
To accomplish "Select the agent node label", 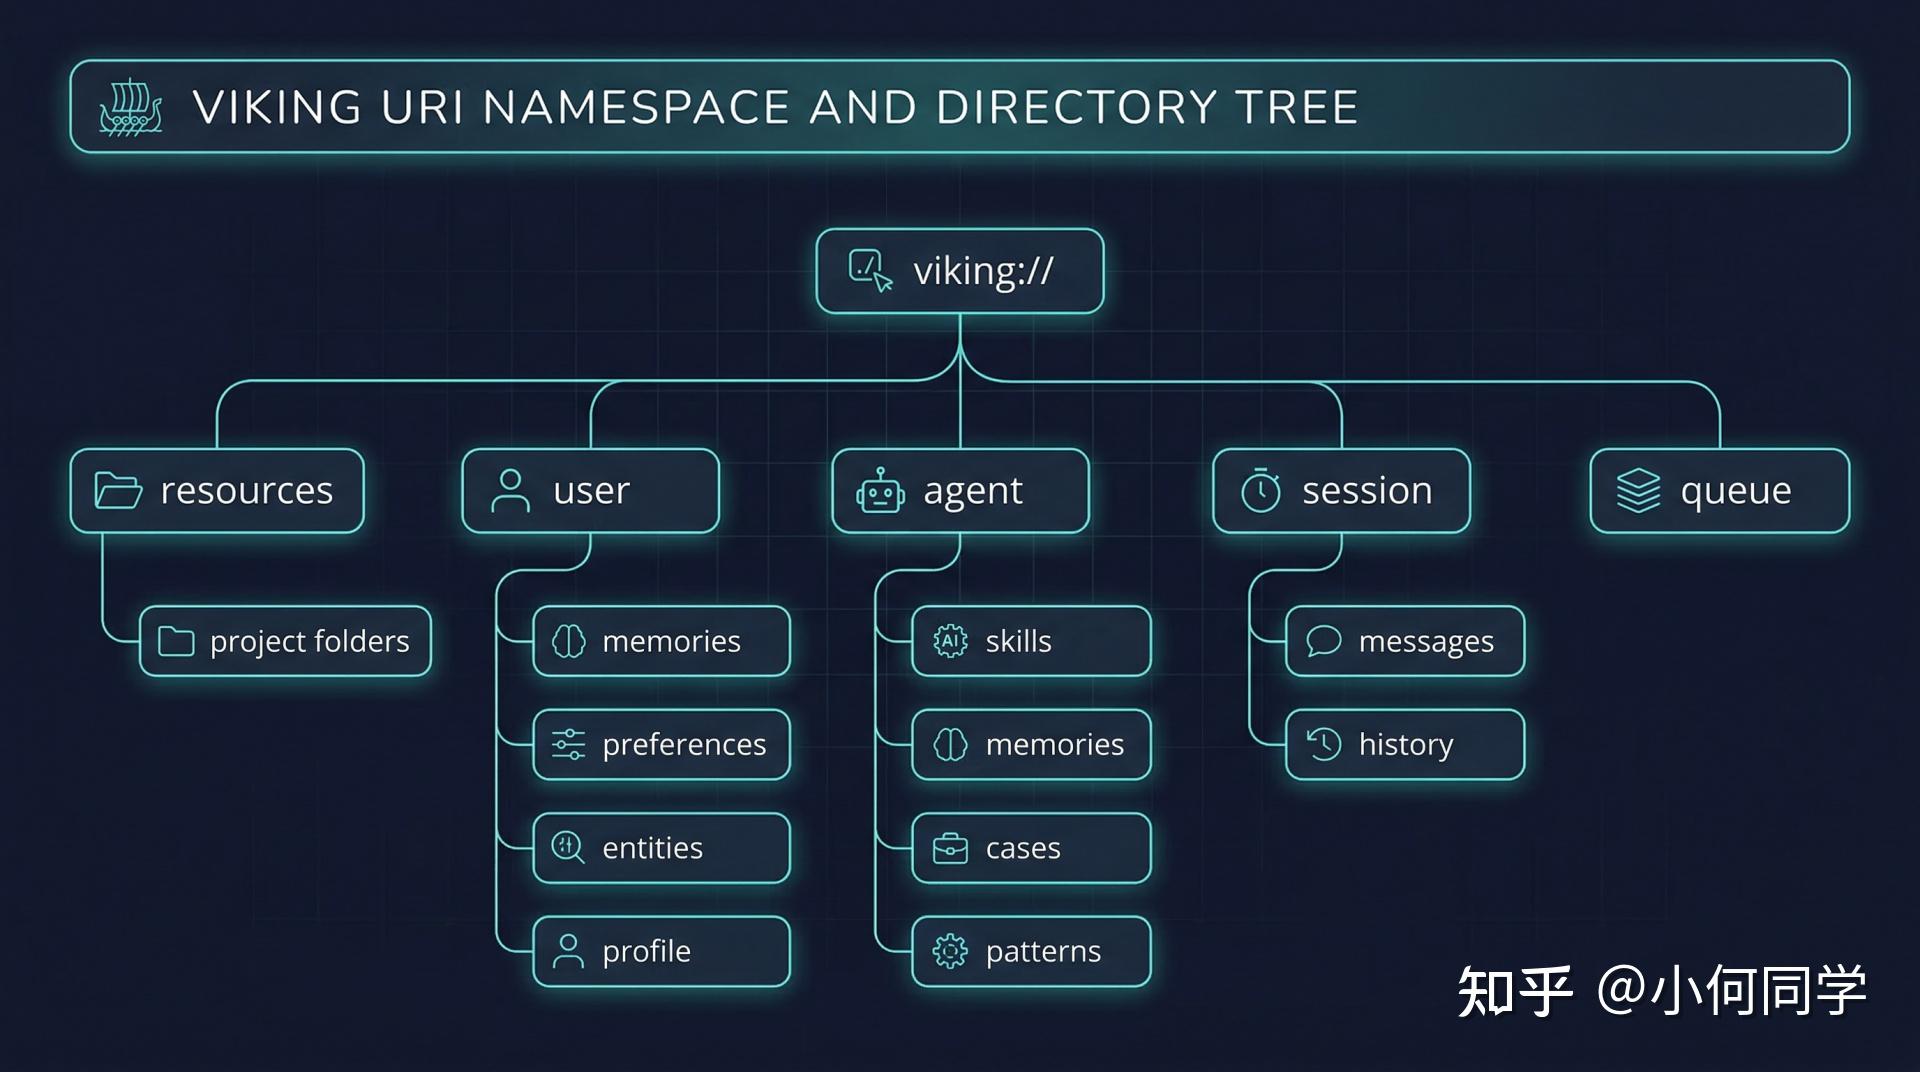I will click(972, 492).
